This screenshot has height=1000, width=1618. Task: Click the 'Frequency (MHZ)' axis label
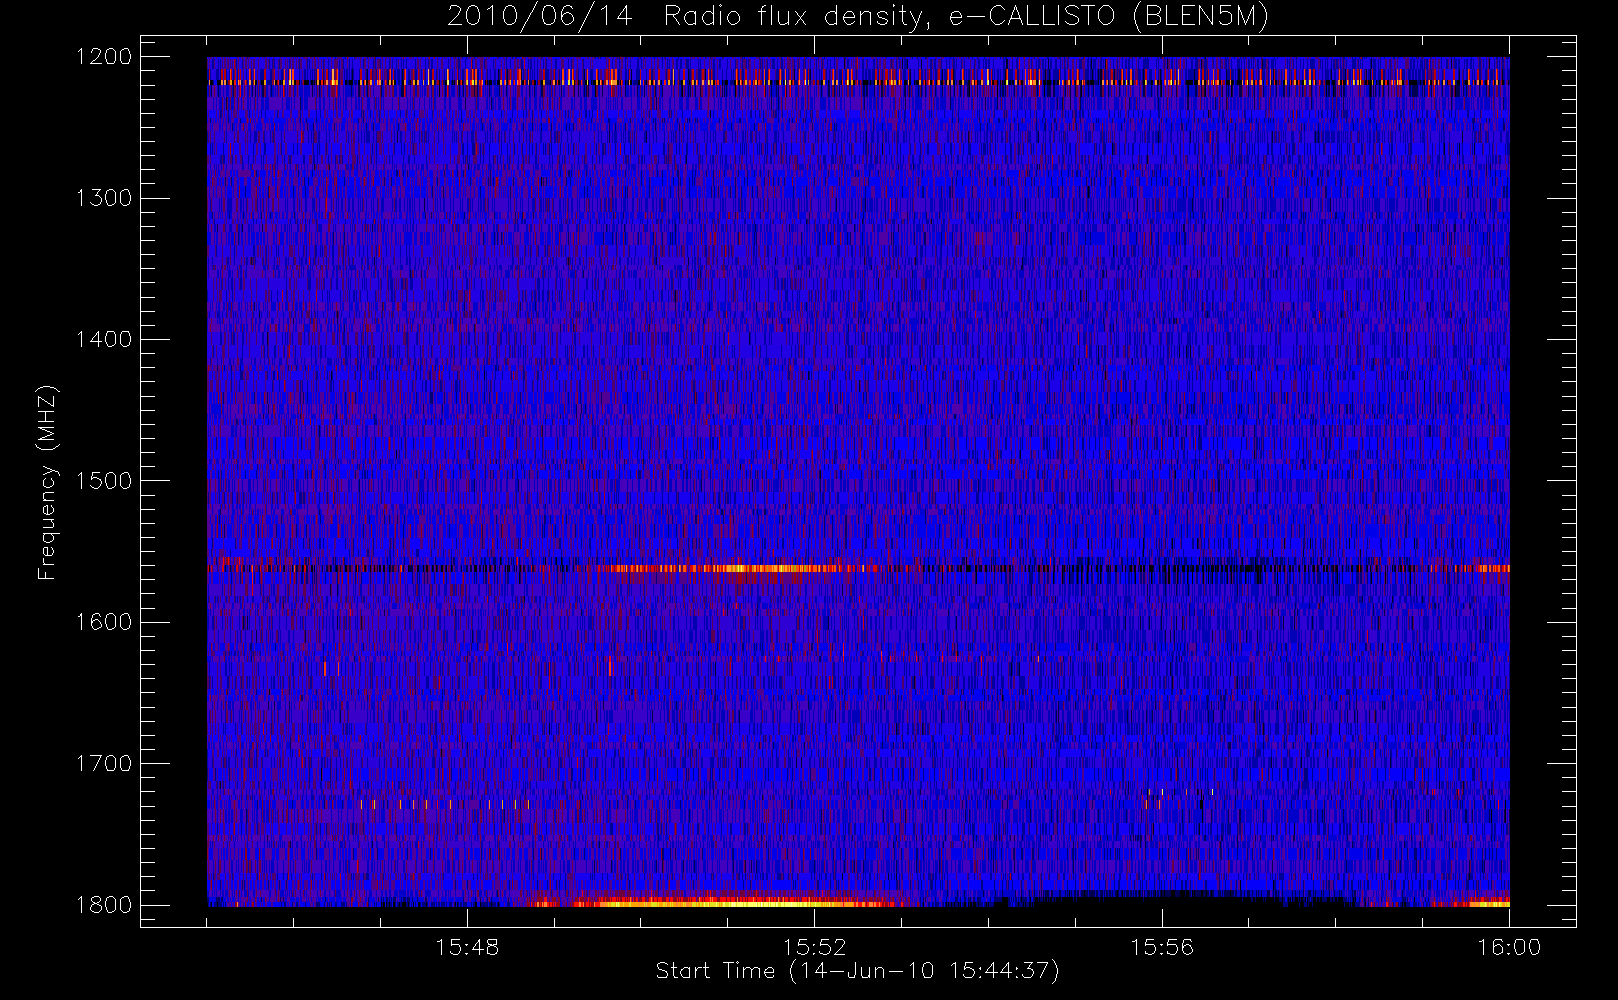click(47, 482)
